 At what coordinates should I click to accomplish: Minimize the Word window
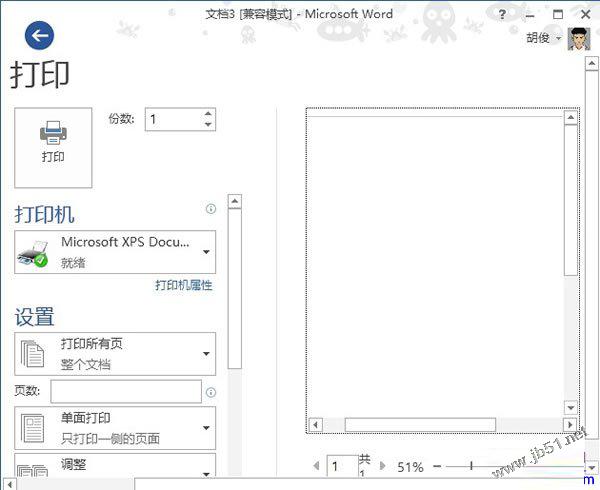coord(530,15)
